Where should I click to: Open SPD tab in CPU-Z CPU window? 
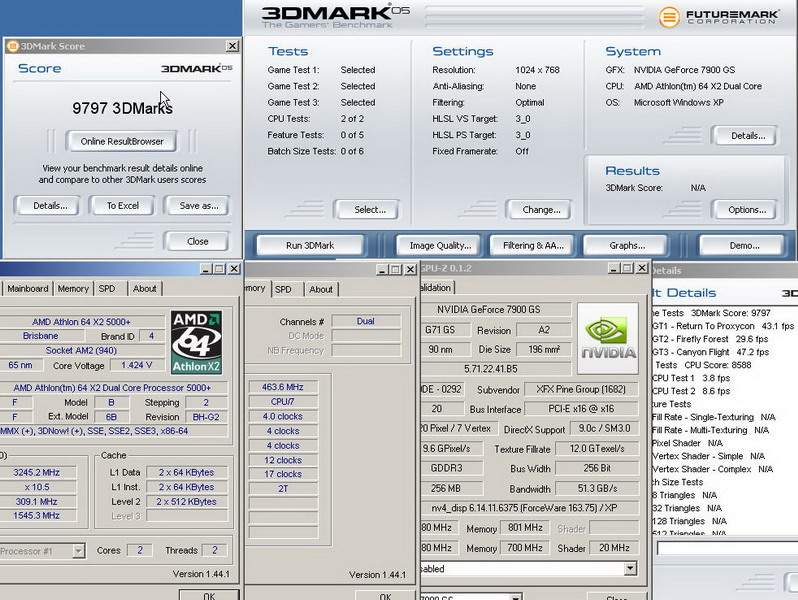[x=107, y=289]
